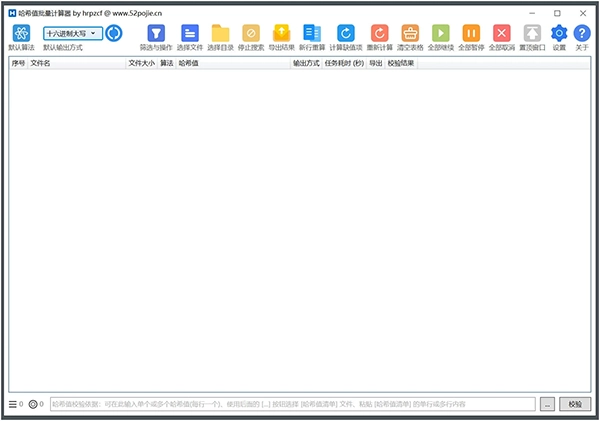Pause all tasks with 全部暂停

coord(471,34)
